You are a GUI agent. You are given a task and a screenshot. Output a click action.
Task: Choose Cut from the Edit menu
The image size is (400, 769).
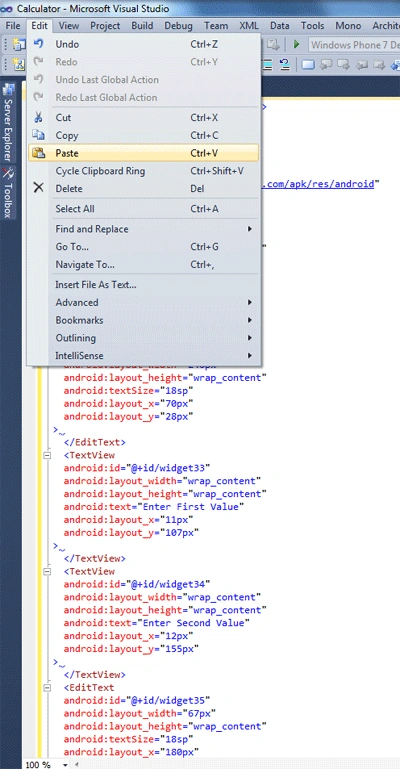(144, 118)
